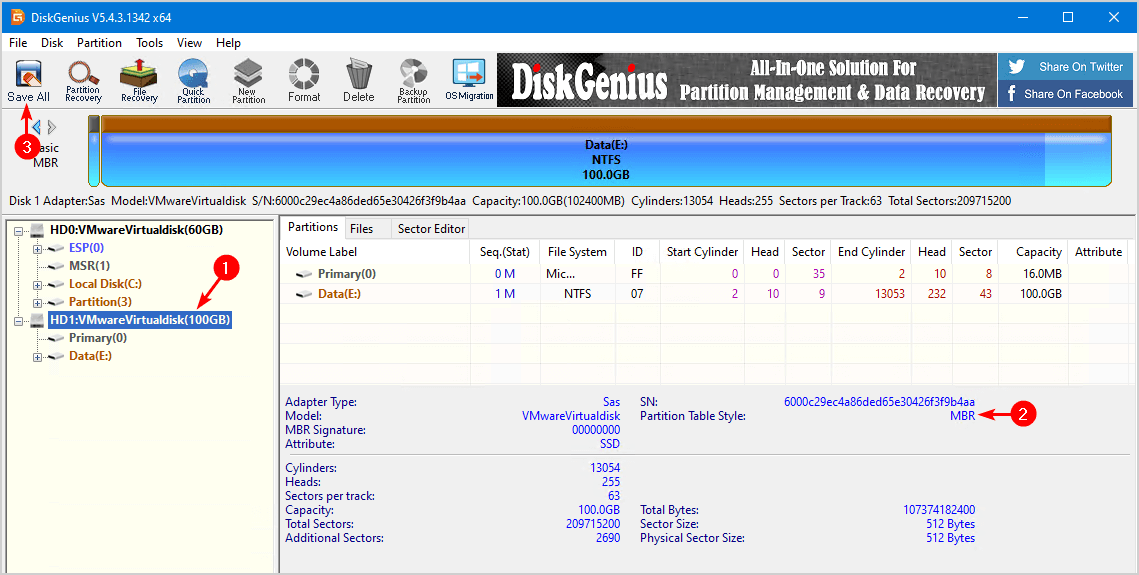Click the DiskGenius logo banner
This screenshot has width=1139, height=575.
pos(747,80)
